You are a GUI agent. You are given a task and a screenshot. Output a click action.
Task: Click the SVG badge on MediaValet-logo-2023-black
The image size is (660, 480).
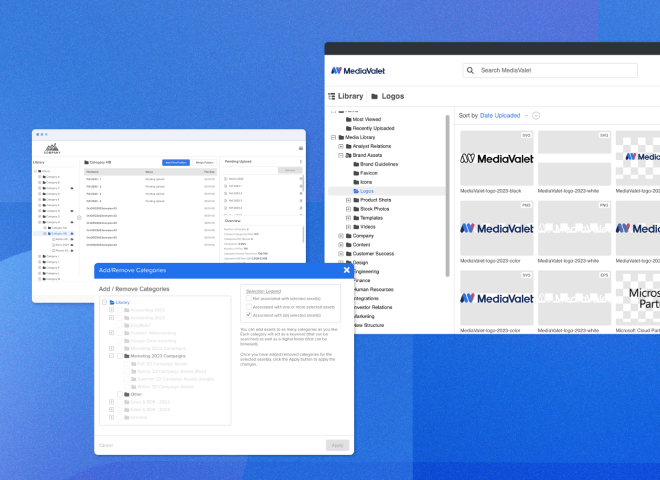click(526, 136)
